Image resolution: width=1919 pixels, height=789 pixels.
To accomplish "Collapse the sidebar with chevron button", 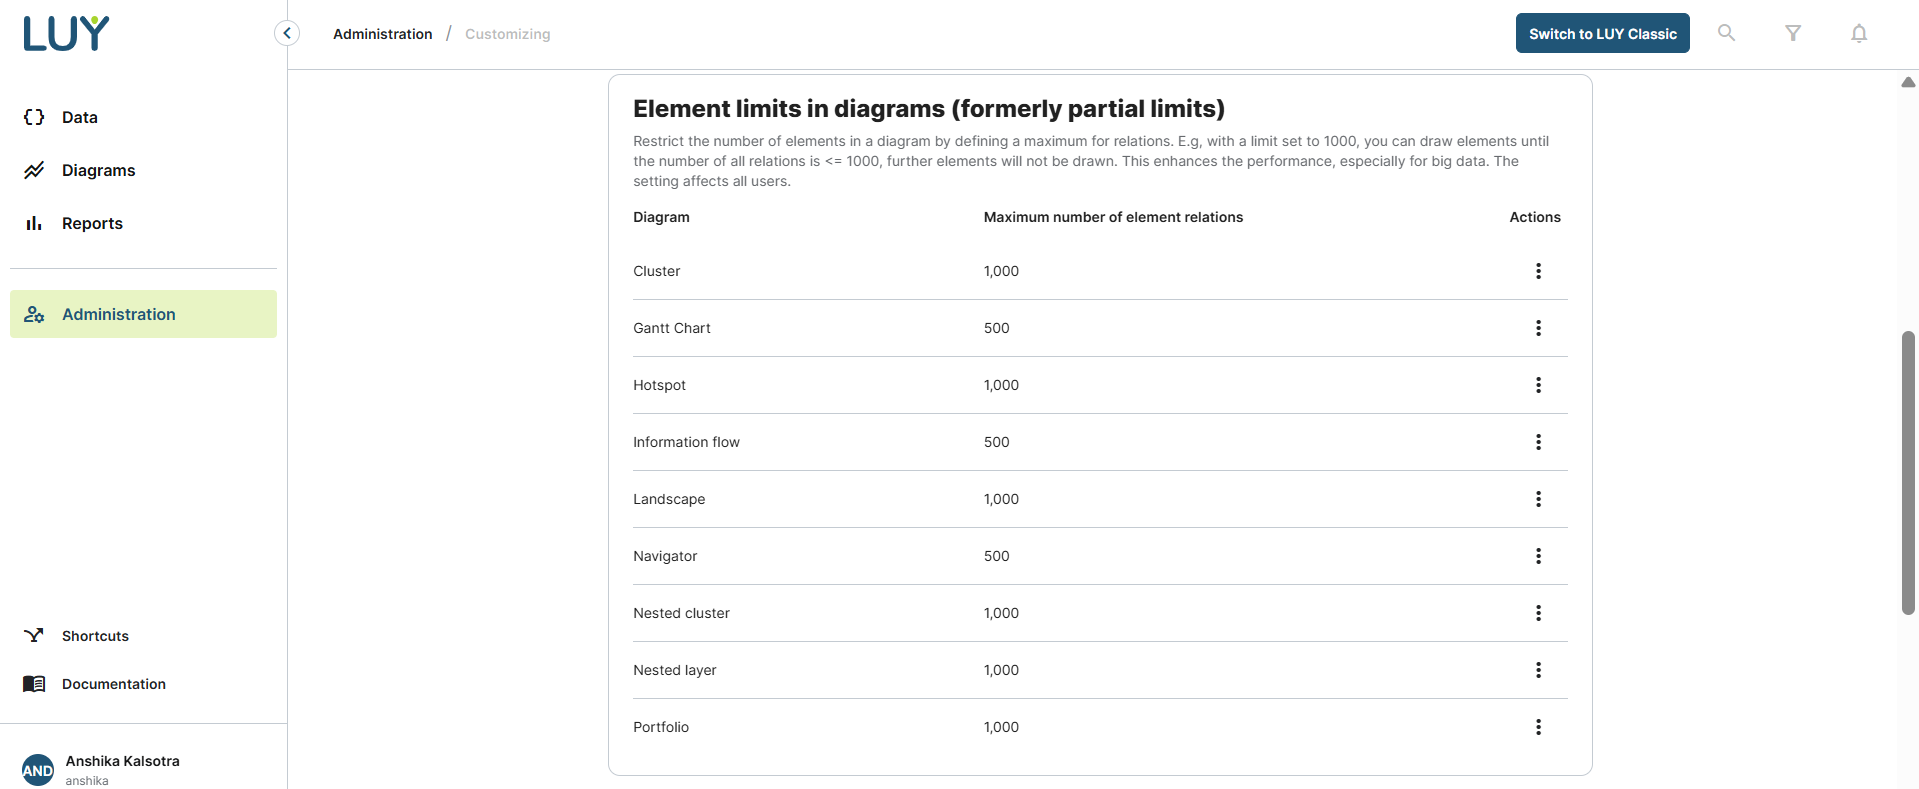I will (x=287, y=33).
